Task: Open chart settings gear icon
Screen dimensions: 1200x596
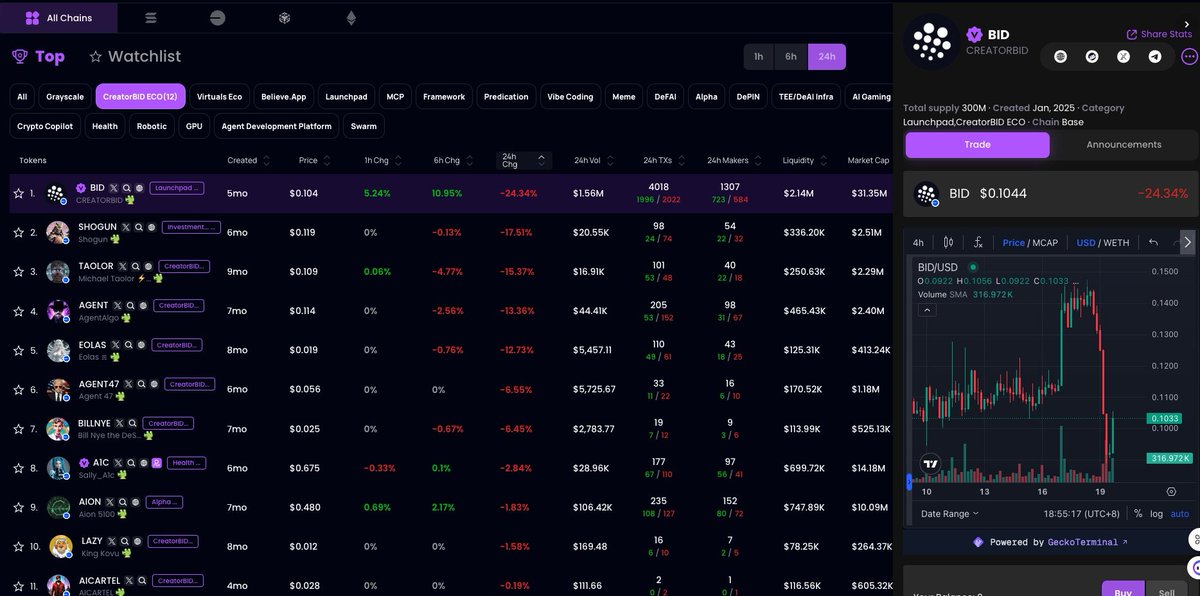Action: point(1172,492)
